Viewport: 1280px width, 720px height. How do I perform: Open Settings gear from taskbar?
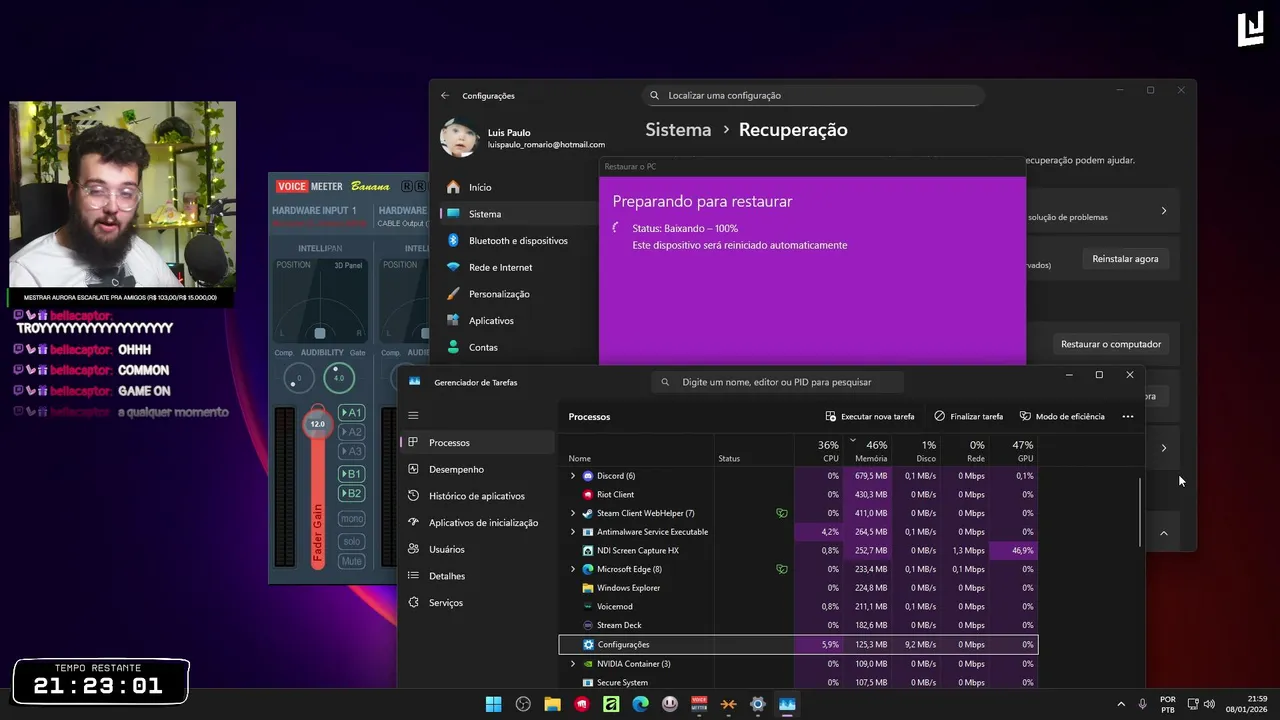(x=758, y=704)
